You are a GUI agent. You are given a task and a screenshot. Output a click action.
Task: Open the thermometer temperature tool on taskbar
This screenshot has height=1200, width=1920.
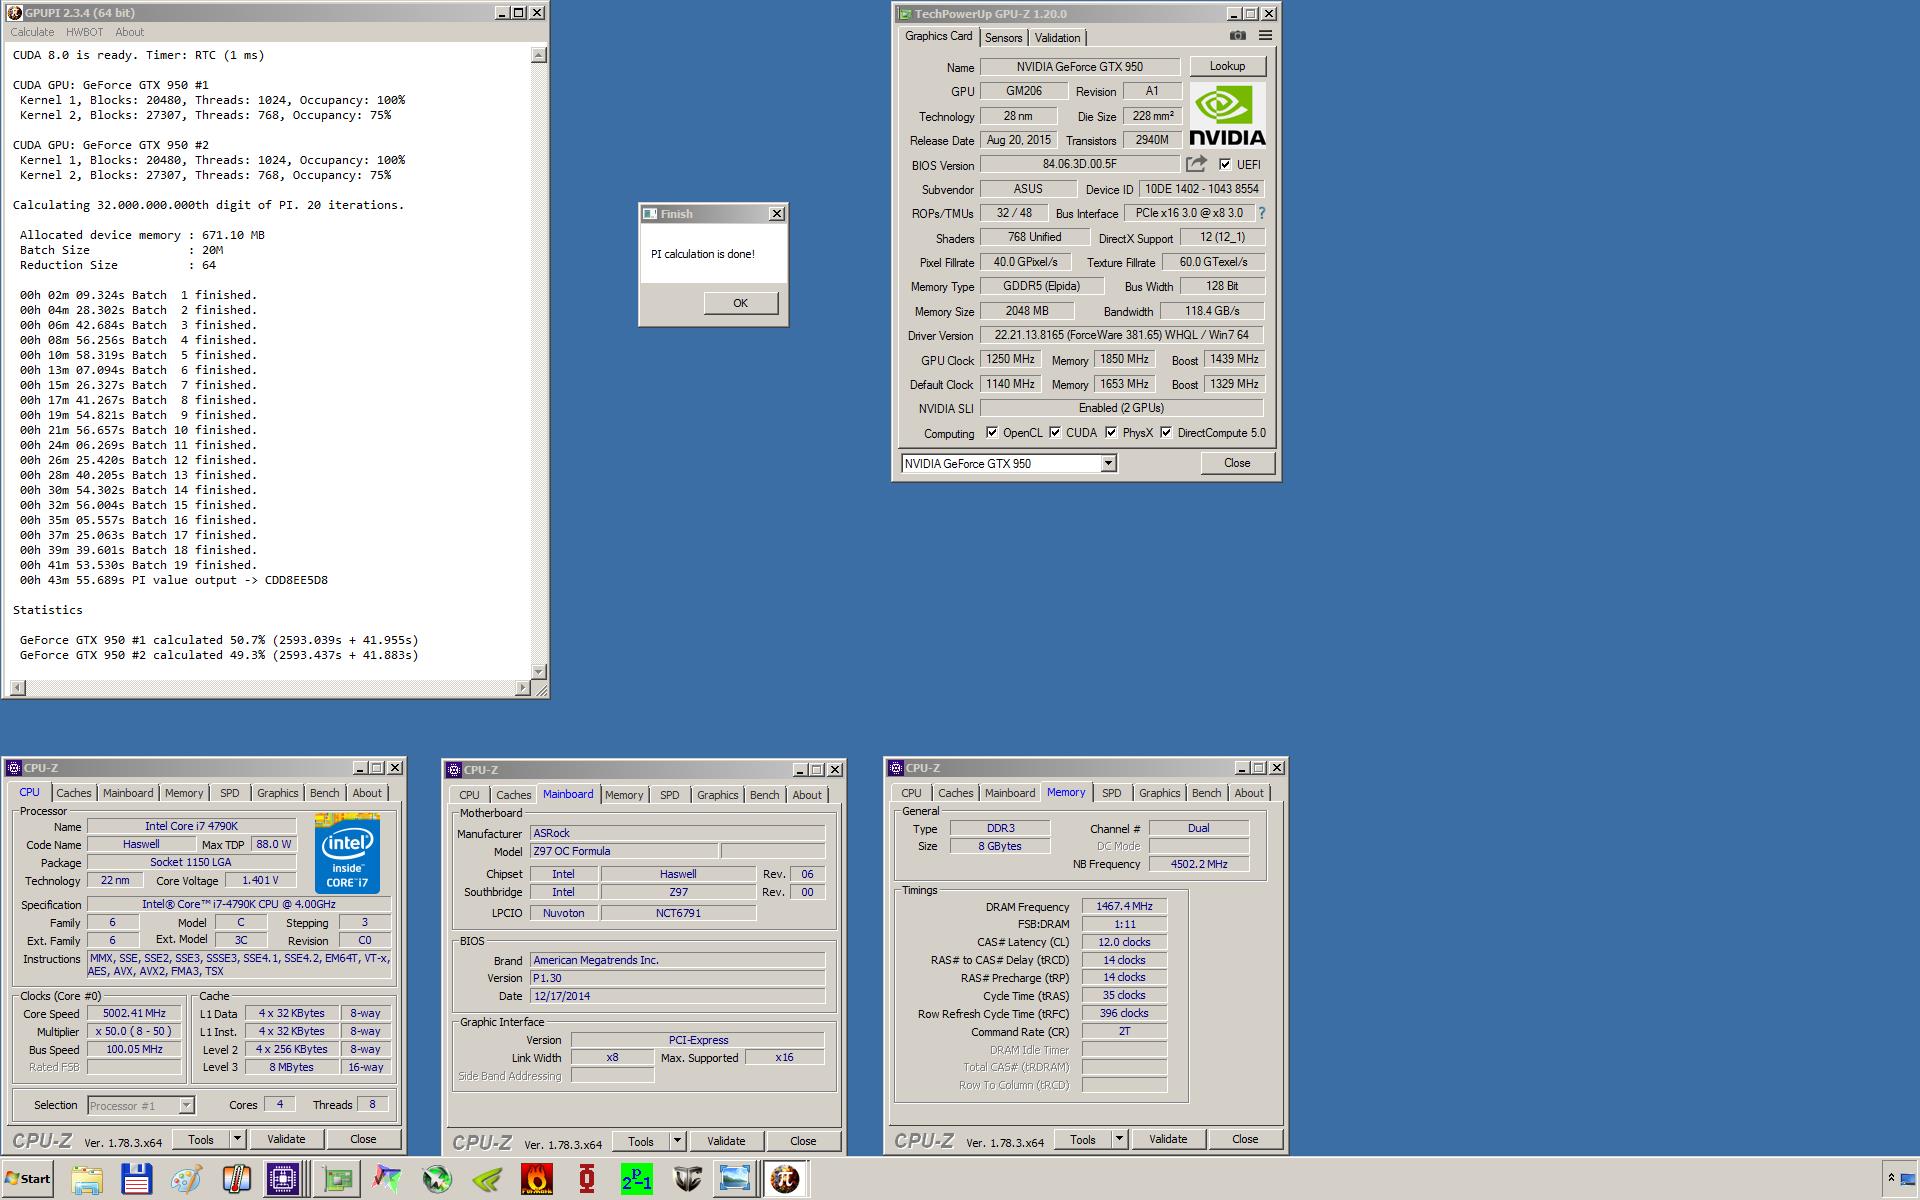[236, 1180]
